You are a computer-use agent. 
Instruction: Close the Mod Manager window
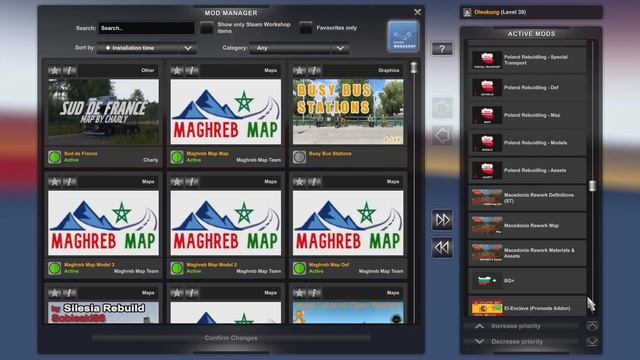click(x=417, y=12)
